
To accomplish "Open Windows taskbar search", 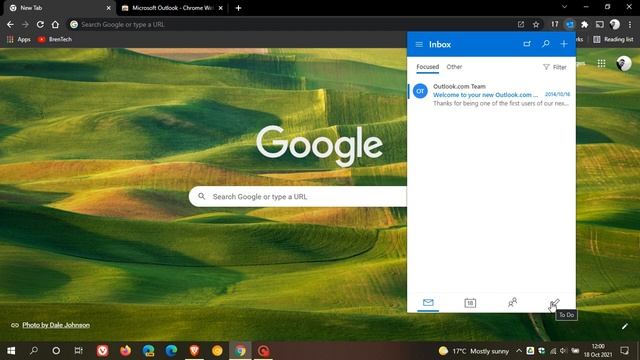I will pos(34,351).
